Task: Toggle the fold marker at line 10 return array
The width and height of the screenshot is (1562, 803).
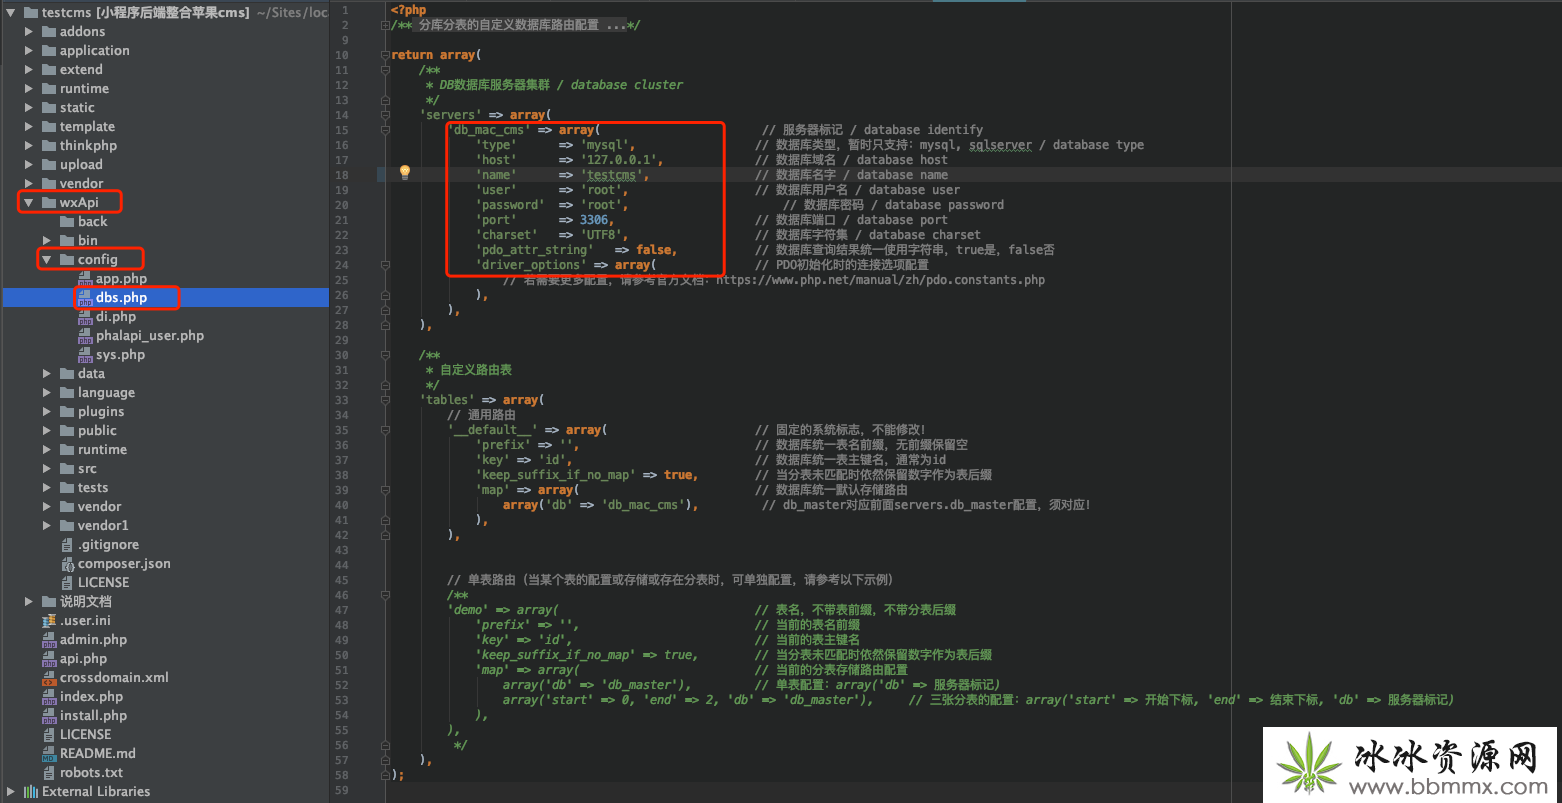Action: 385,55
